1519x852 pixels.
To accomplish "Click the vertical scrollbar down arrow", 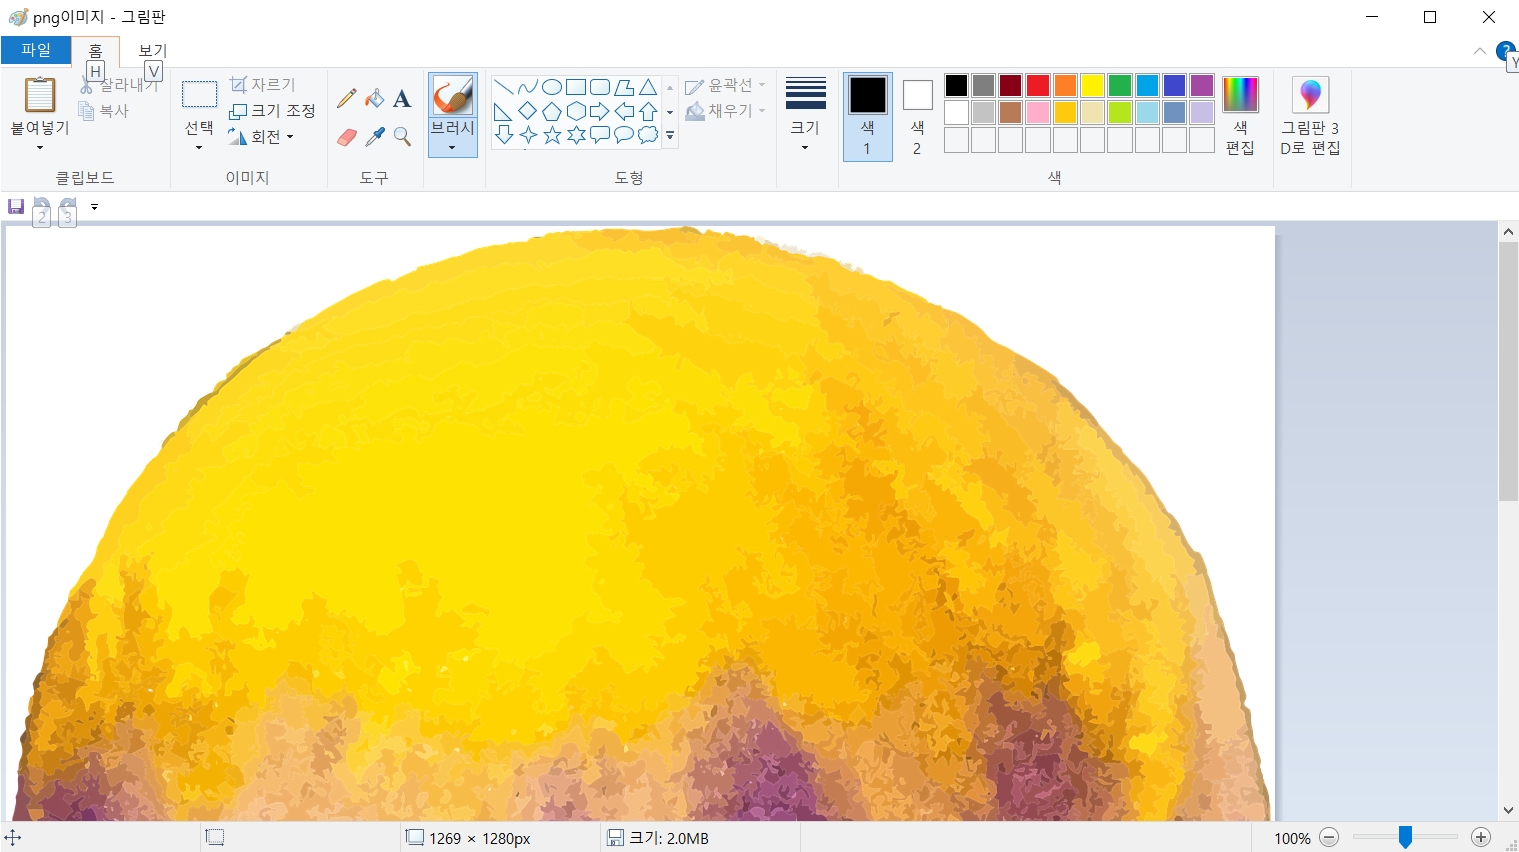I will pos(1508,810).
